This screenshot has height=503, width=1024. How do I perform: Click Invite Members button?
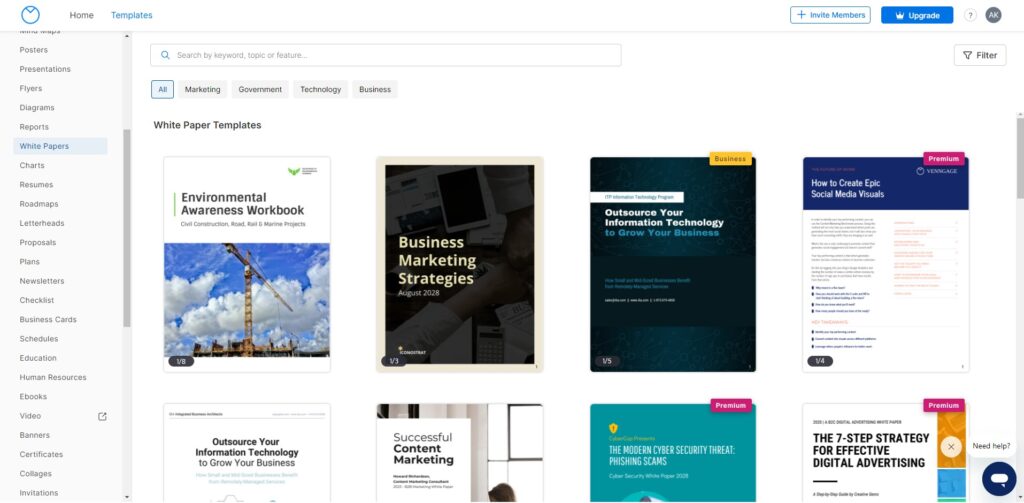coord(830,15)
